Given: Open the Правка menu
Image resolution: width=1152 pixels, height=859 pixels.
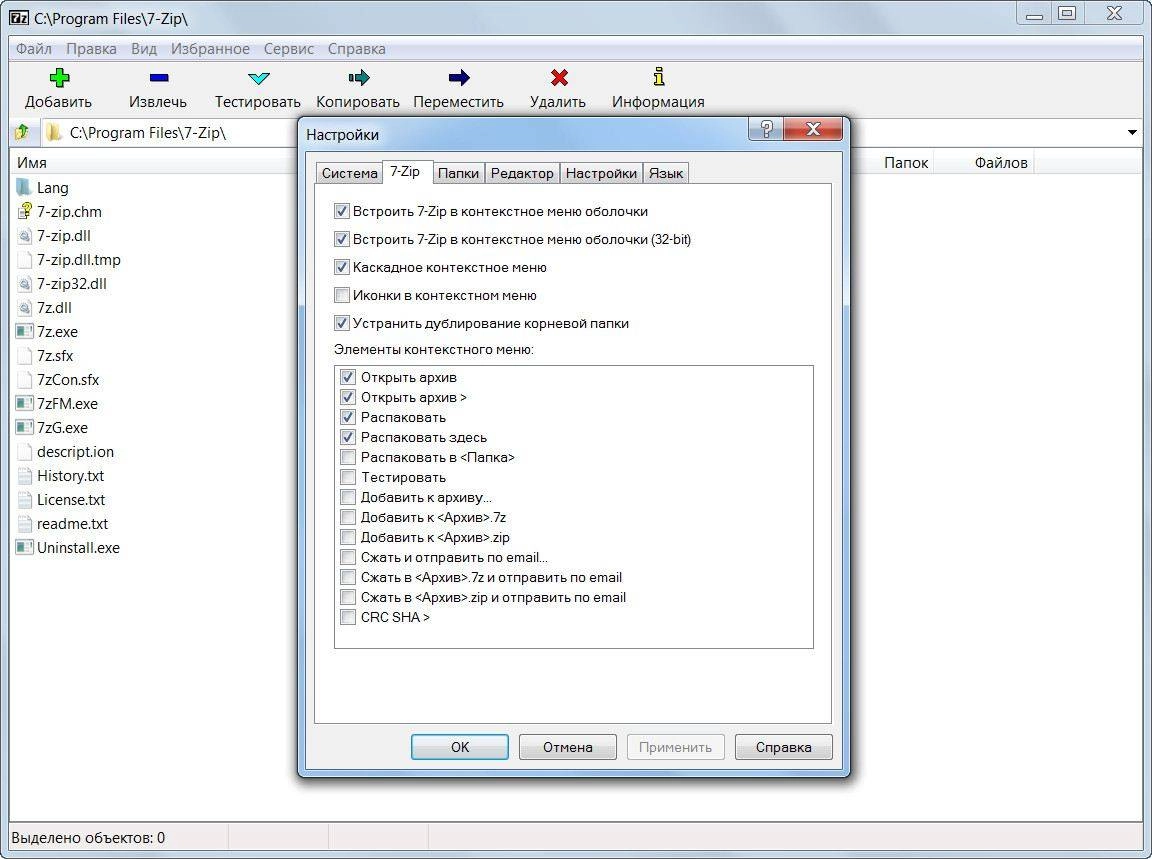Looking at the screenshot, I should tap(91, 48).
